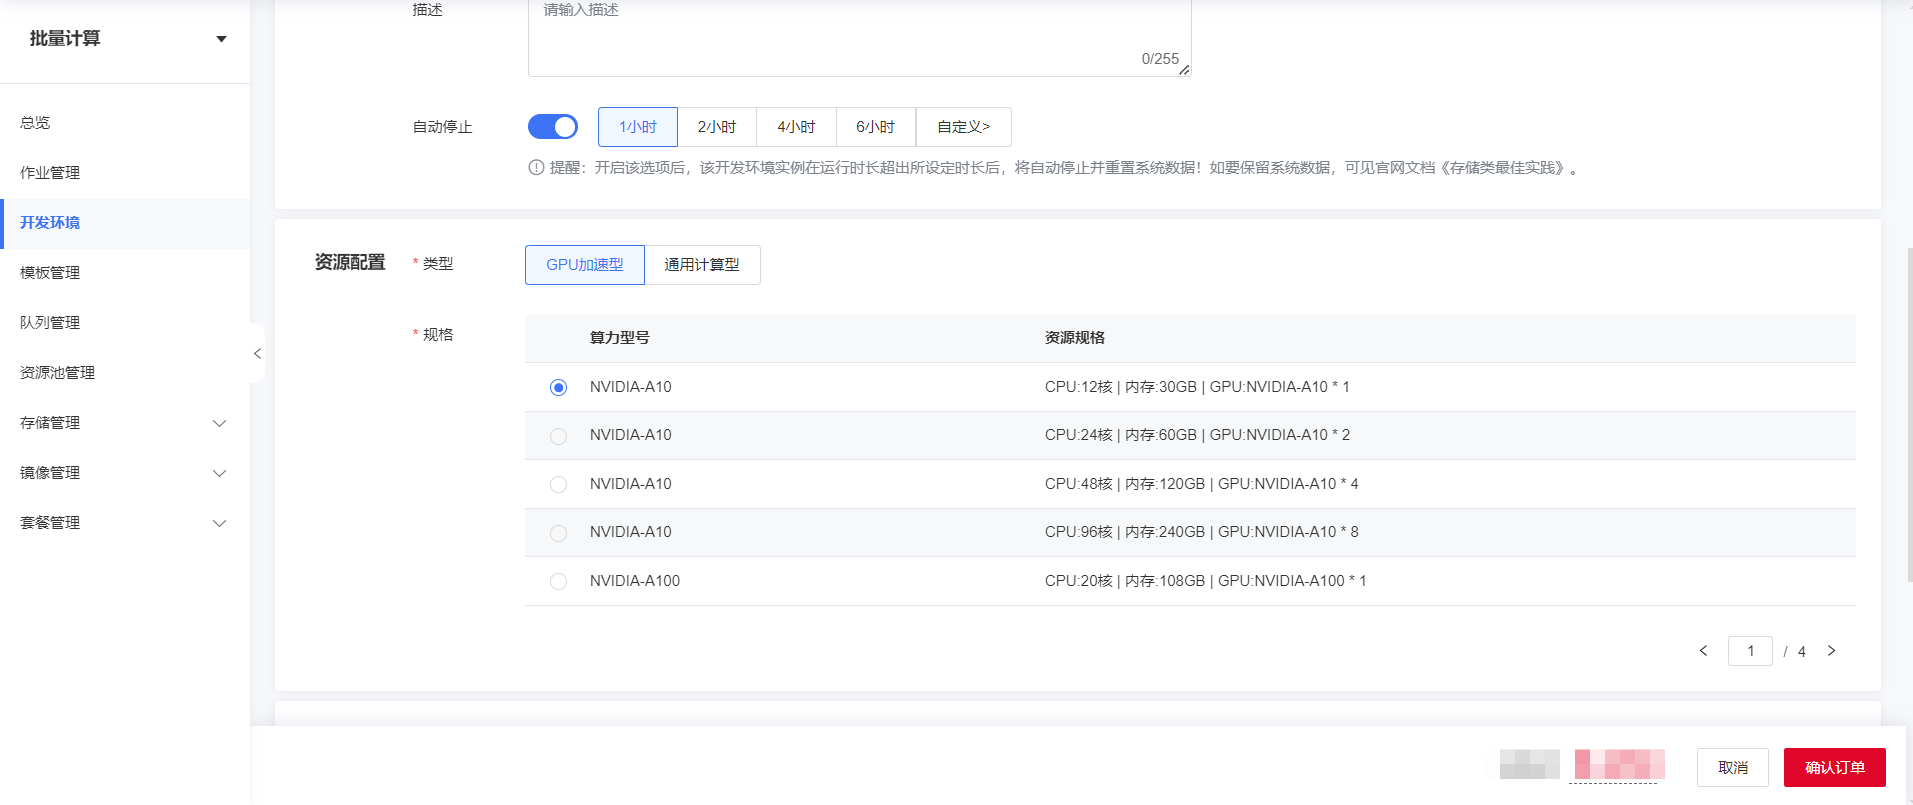Click the info reminder icon

pos(536,168)
